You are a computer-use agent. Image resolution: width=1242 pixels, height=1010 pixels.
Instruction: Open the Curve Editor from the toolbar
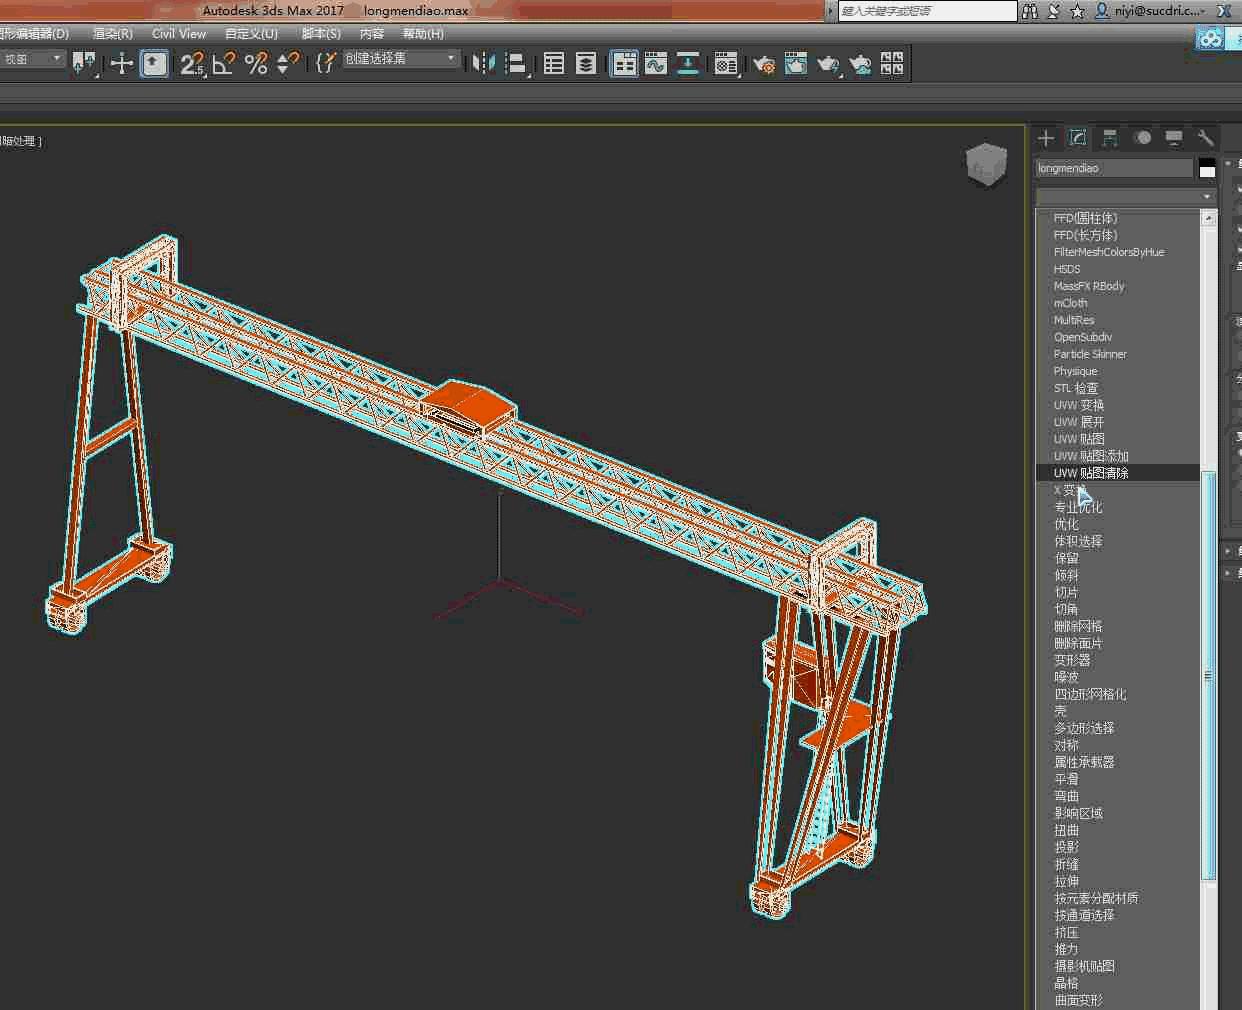656,64
